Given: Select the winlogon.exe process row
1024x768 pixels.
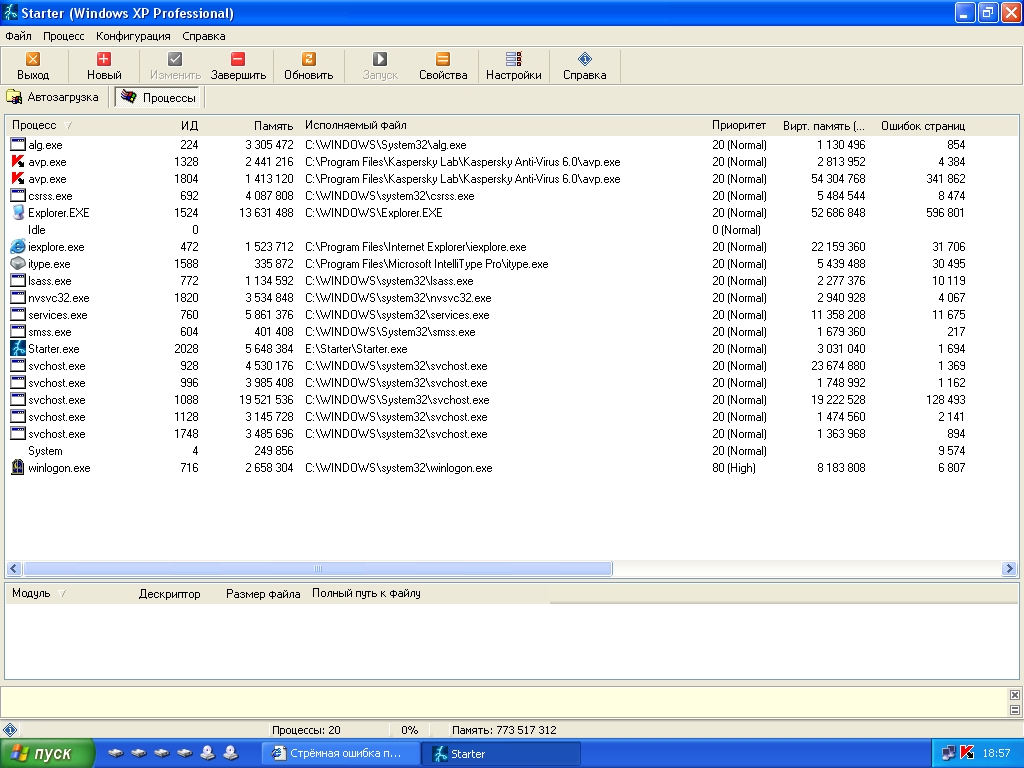Looking at the screenshot, I should pos(59,468).
